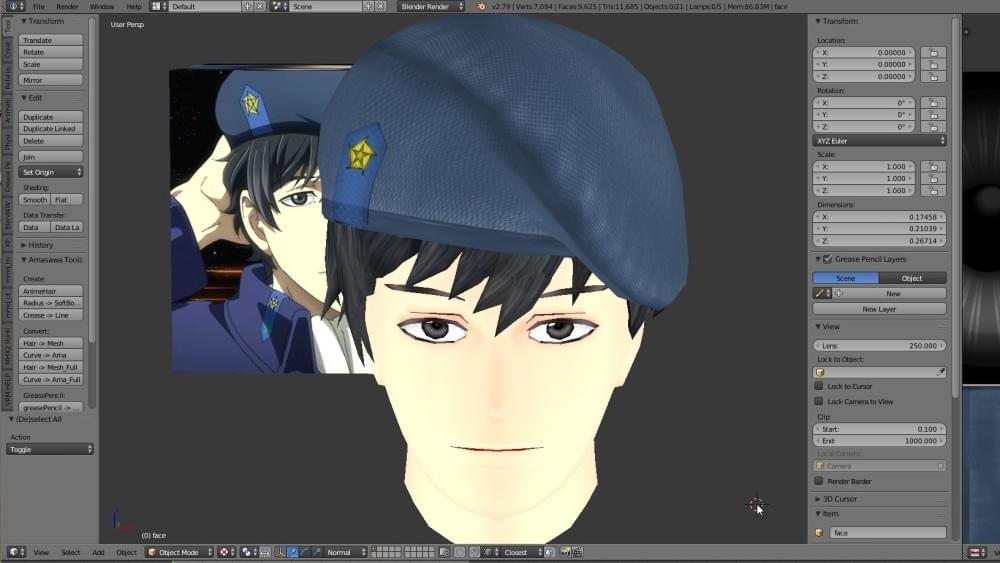Open the Toggle action dropdown
Screen dimensions: 1000x563
(50, 450)
